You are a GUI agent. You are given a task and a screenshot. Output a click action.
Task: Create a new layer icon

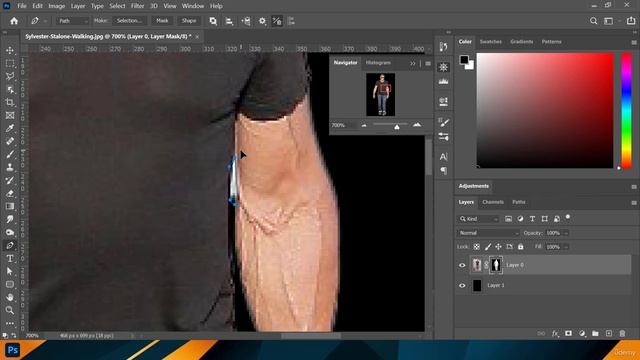pos(609,334)
